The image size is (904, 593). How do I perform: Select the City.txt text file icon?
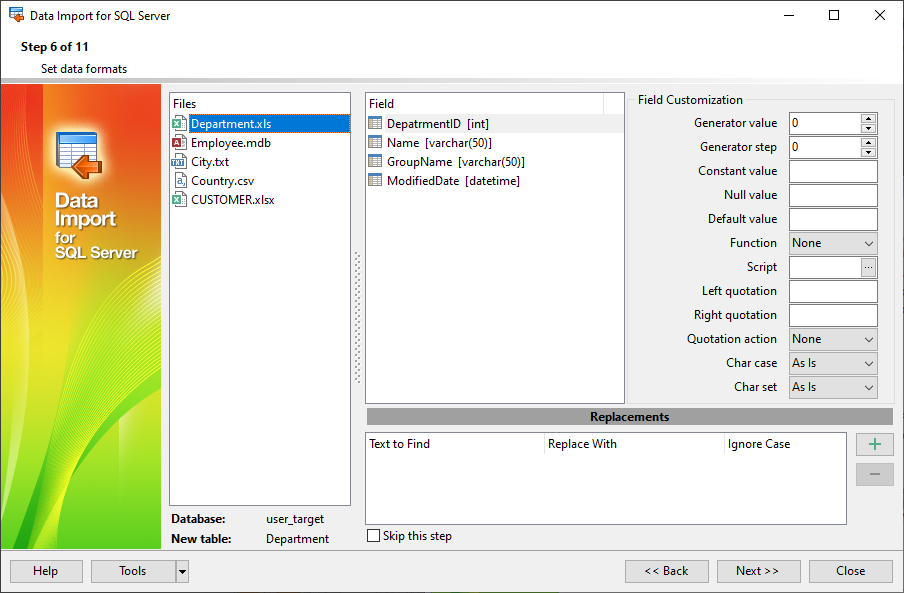pyautogui.click(x=182, y=161)
